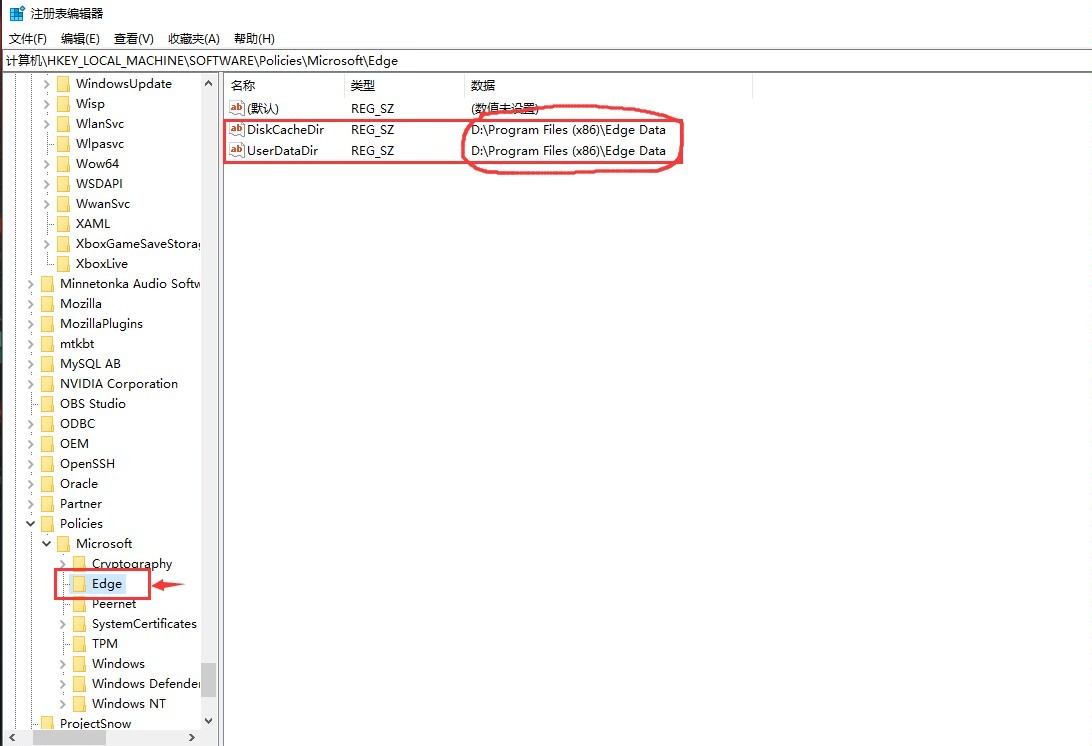Click tree pane horizontal scroll left arrow

pyautogui.click(x=12, y=737)
